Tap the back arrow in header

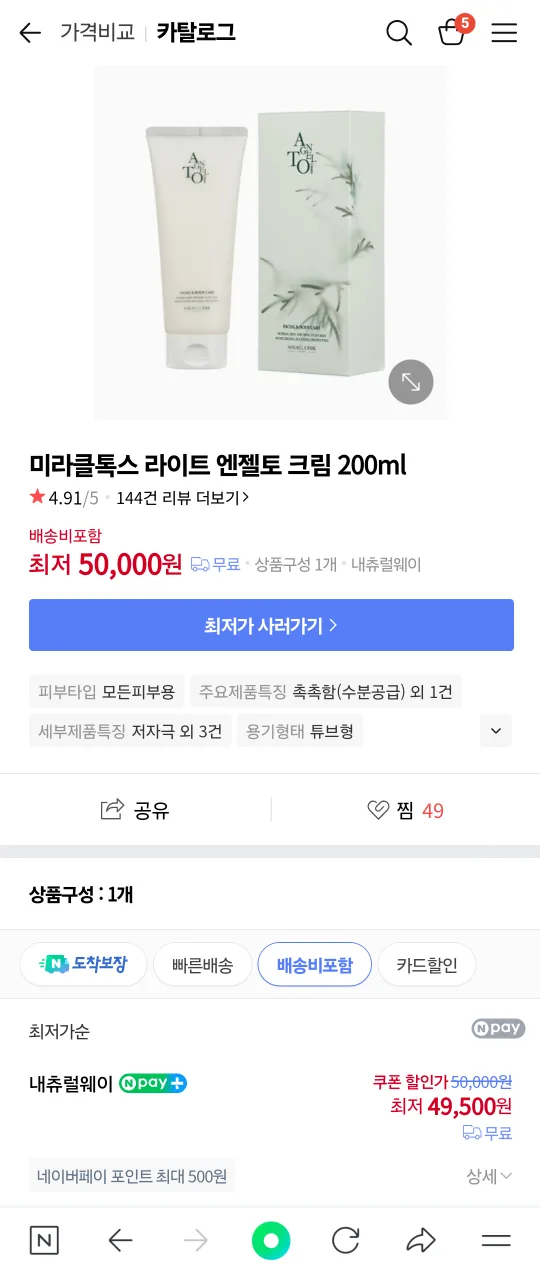[30, 33]
